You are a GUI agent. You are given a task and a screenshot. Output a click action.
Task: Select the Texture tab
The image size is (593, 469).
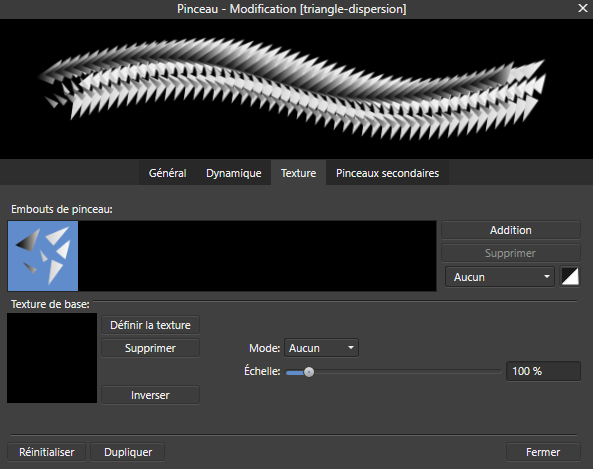(298, 173)
